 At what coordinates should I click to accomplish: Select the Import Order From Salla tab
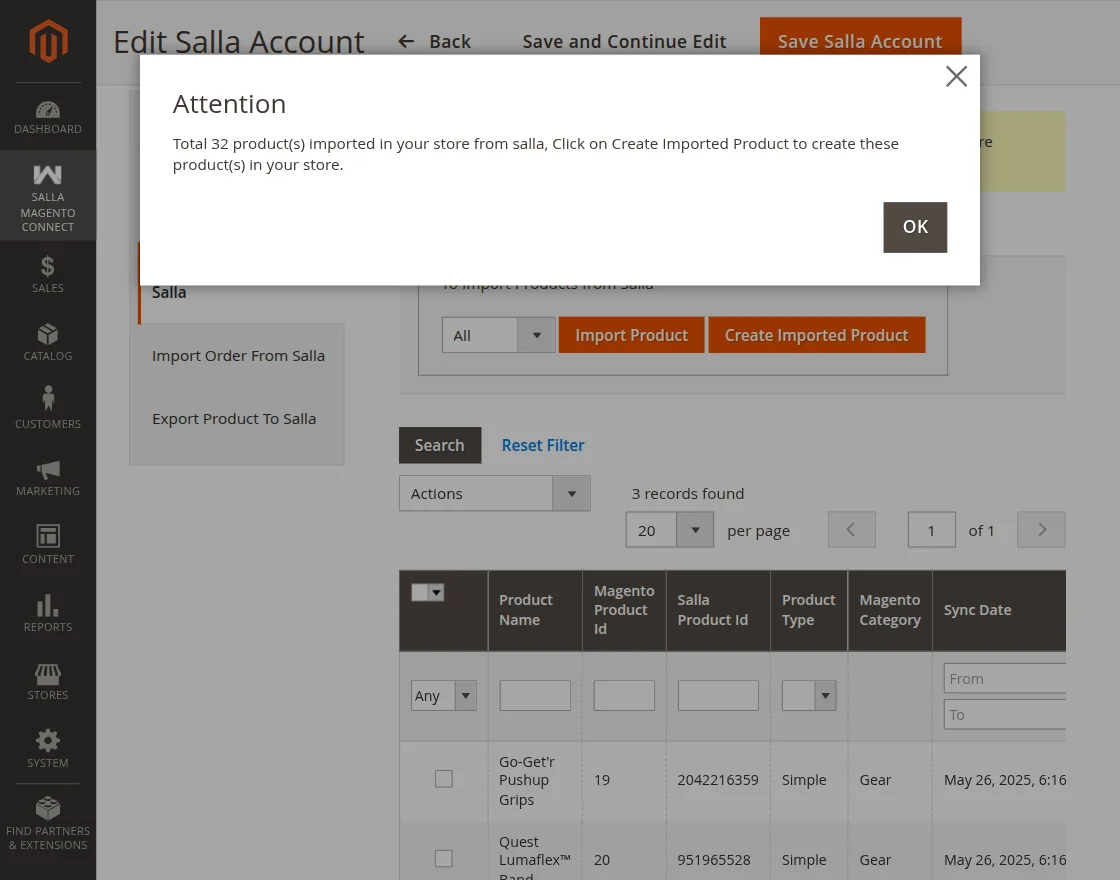pyautogui.click(x=238, y=356)
